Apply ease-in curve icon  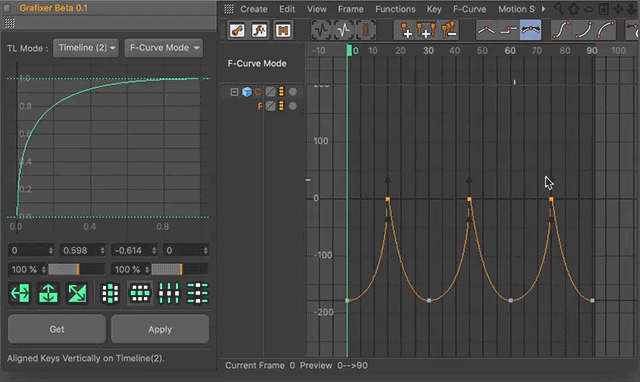click(x=583, y=30)
